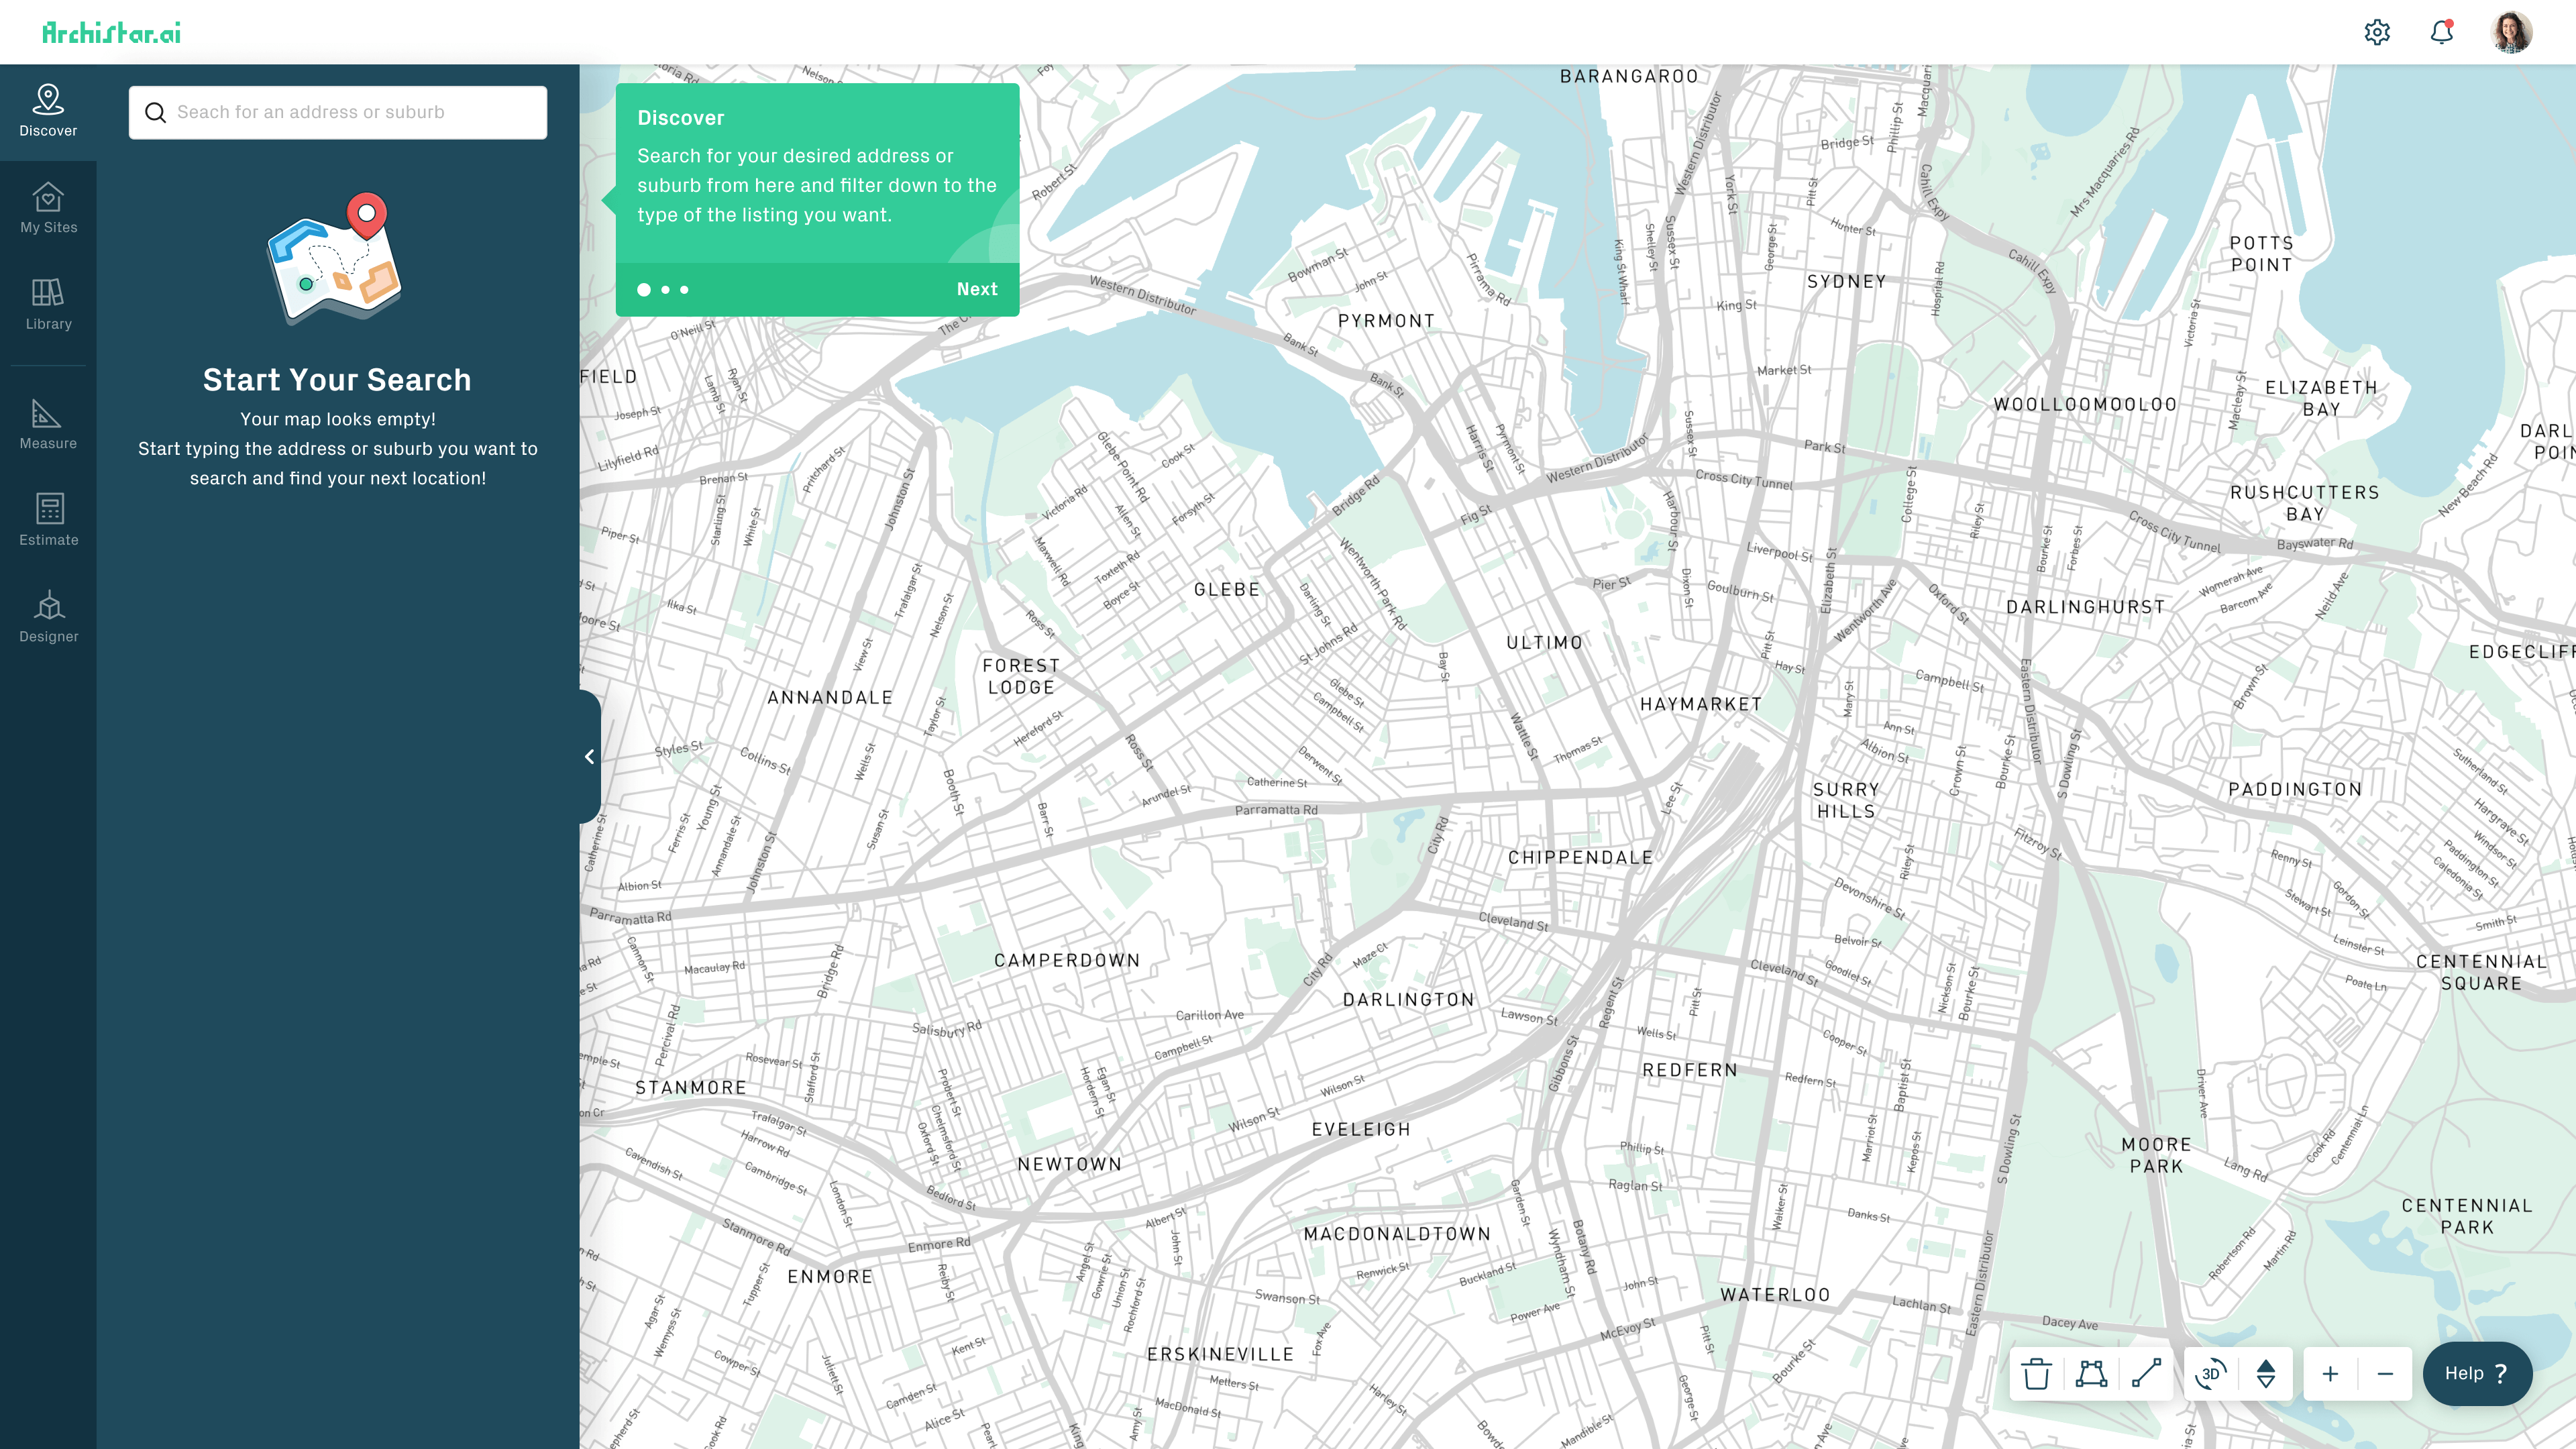Open the settings gear menu
Viewport: 2576px width, 1449px height.
tap(2378, 32)
